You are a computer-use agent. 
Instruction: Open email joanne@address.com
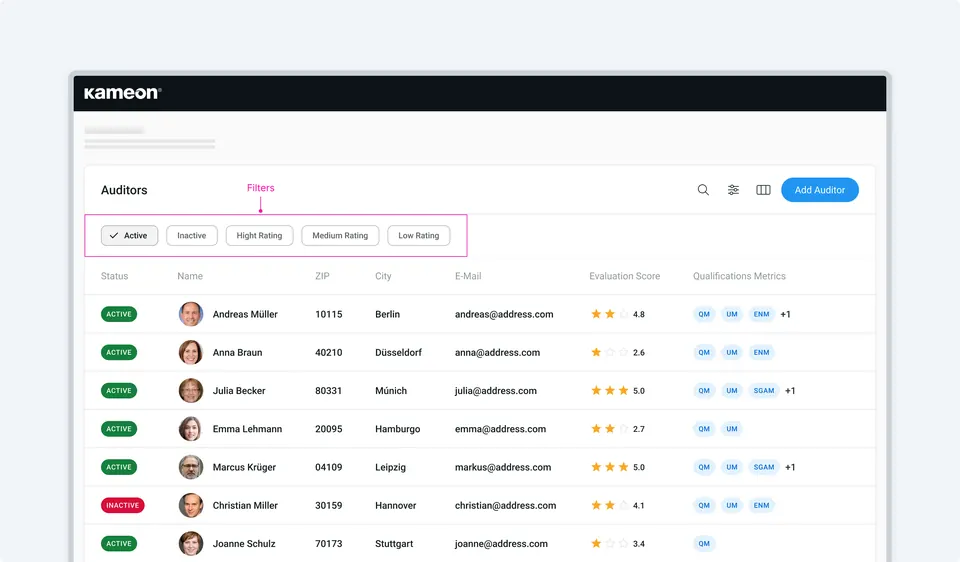(x=501, y=544)
